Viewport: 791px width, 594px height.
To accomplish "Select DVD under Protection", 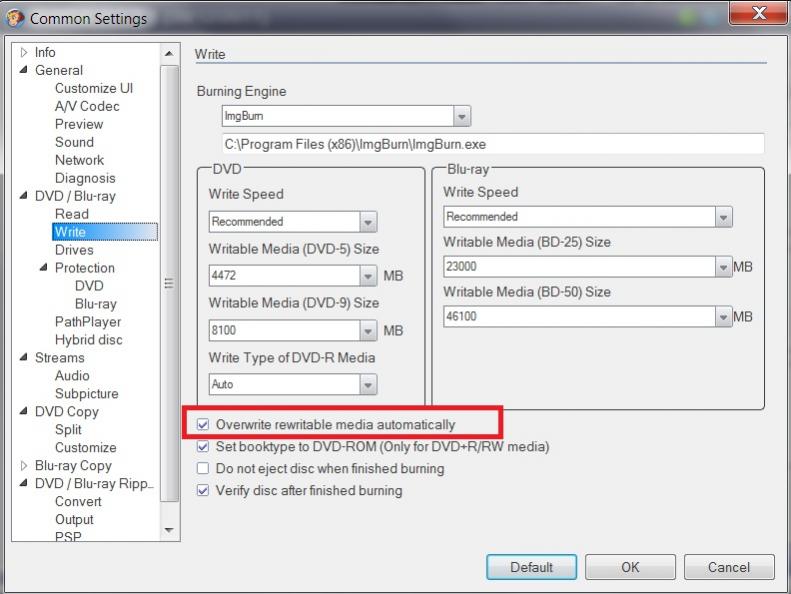I will (x=89, y=286).
